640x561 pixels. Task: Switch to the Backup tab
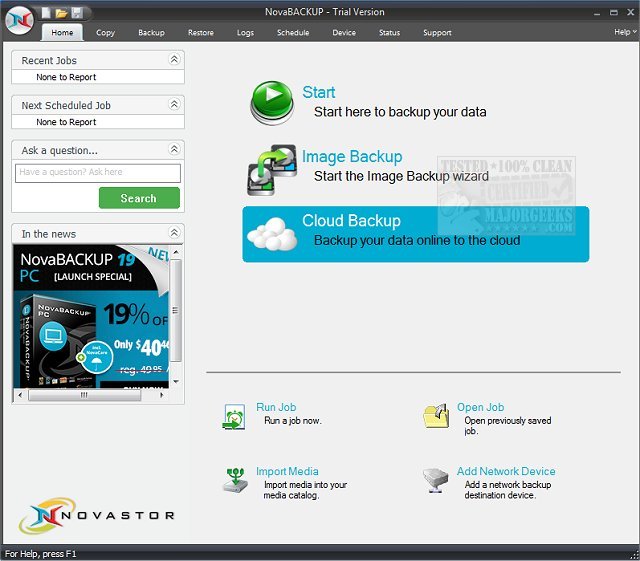pos(151,33)
